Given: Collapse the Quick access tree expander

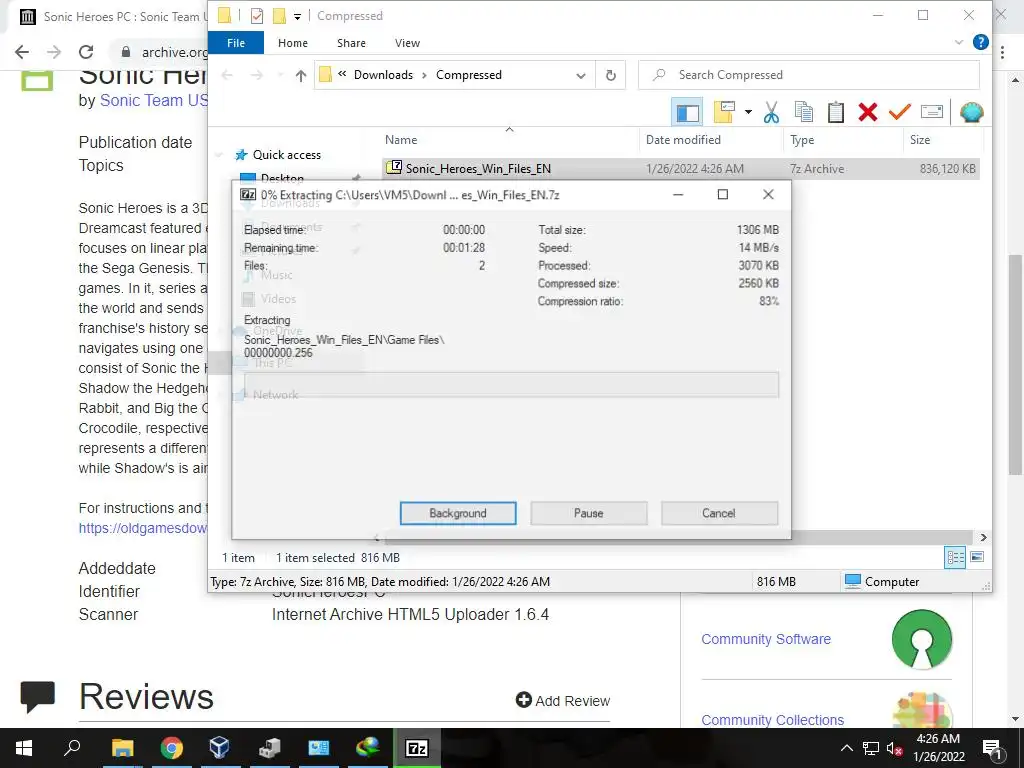Looking at the screenshot, I should tap(219, 155).
